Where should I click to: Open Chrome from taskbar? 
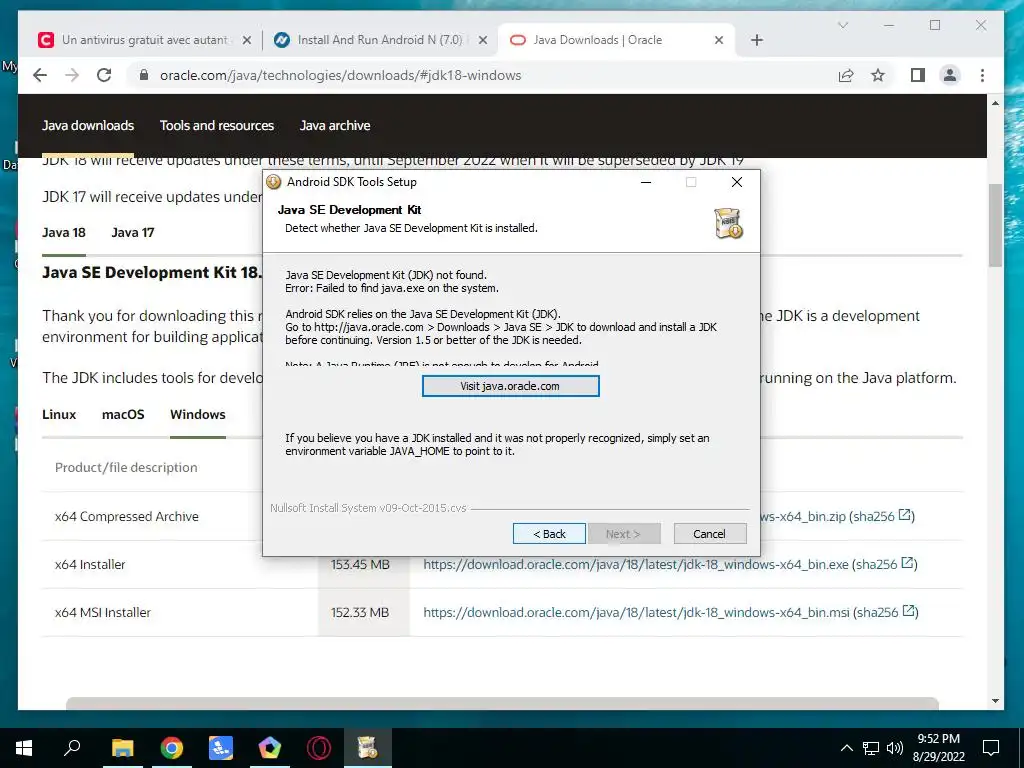click(172, 748)
